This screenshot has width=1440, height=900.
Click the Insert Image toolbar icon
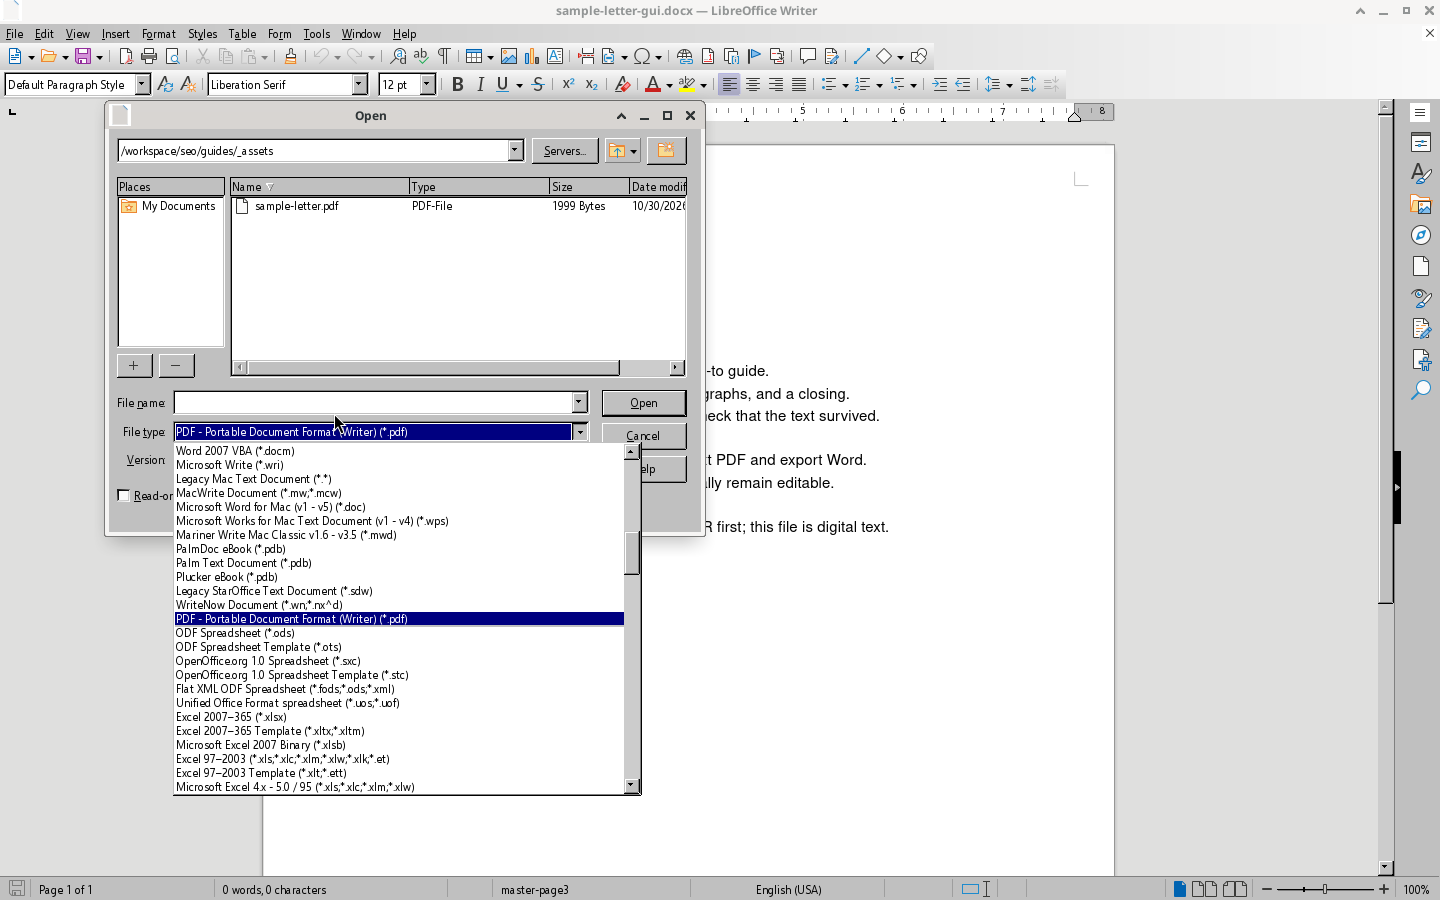pyautogui.click(x=509, y=56)
